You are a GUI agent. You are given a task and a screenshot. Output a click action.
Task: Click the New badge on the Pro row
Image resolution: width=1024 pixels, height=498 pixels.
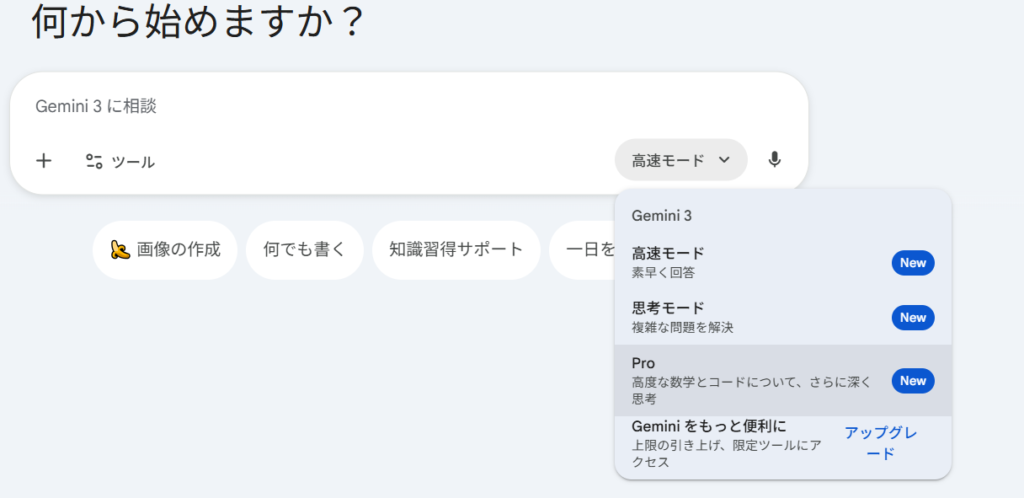pyautogui.click(x=912, y=381)
